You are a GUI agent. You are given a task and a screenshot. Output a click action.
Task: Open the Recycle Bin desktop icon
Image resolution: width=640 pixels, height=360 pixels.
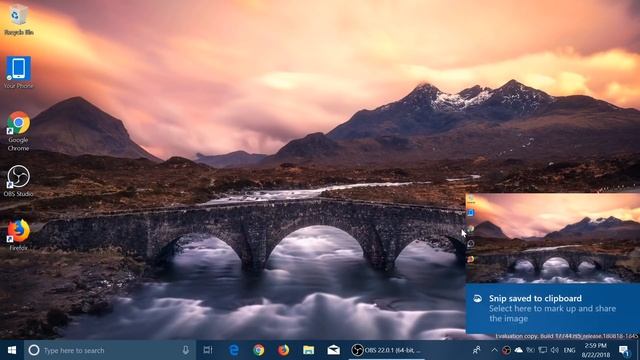[x=18, y=20]
